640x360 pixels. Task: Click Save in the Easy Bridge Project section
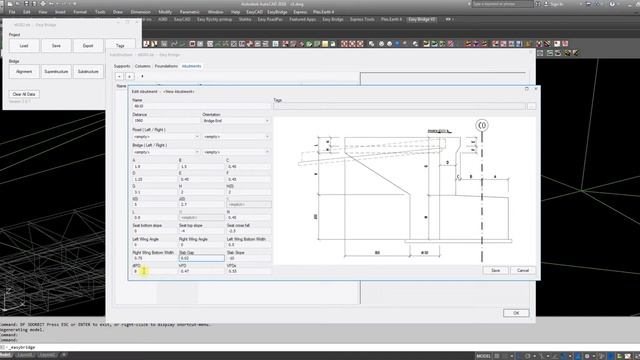pos(56,46)
